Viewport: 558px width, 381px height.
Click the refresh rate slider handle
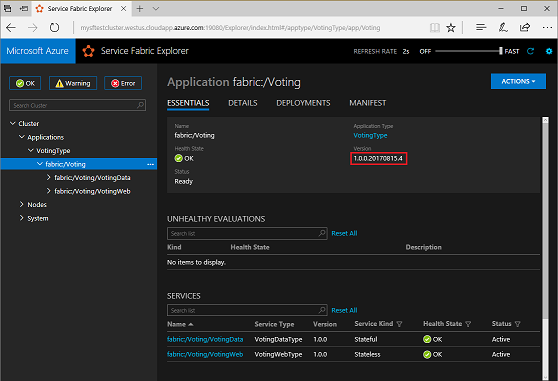[501, 51]
